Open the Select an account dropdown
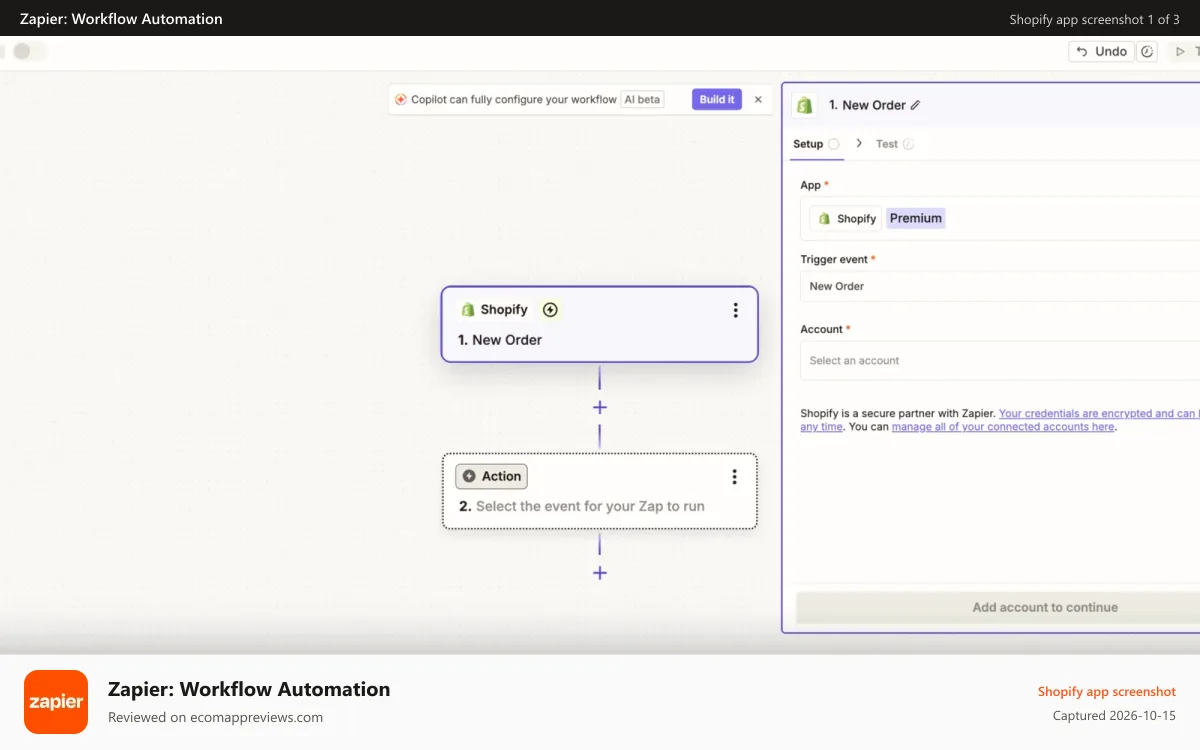 (1000, 360)
